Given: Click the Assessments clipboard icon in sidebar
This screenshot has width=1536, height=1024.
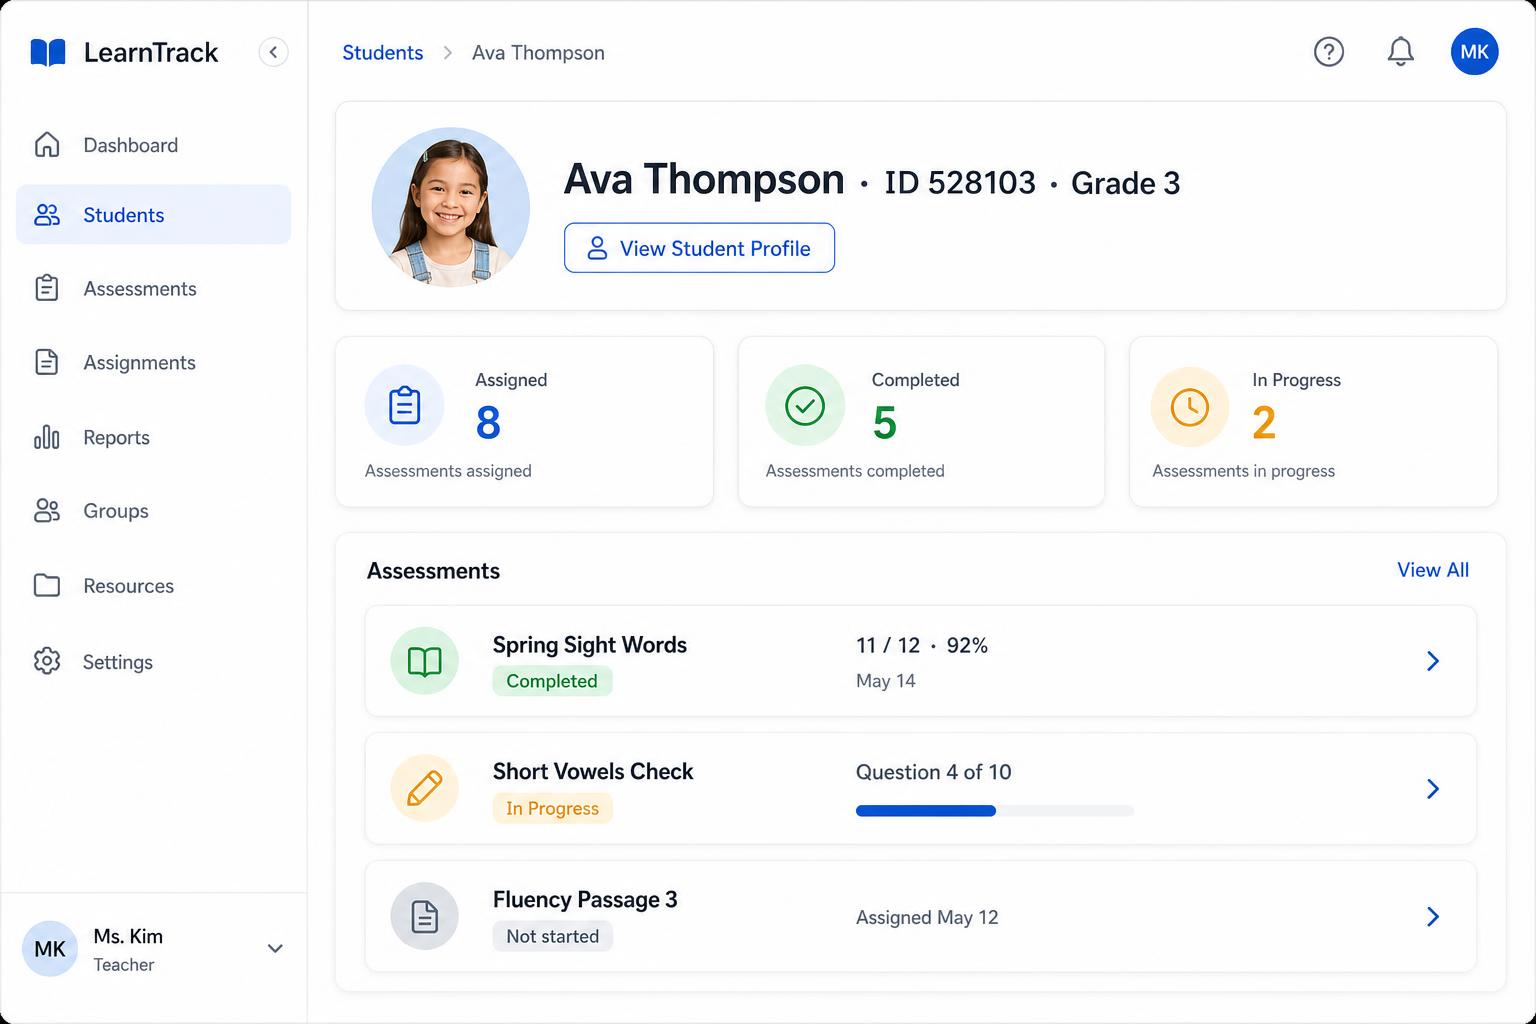Looking at the screenshot, I should pyautogui.click(x=47, y=288).
